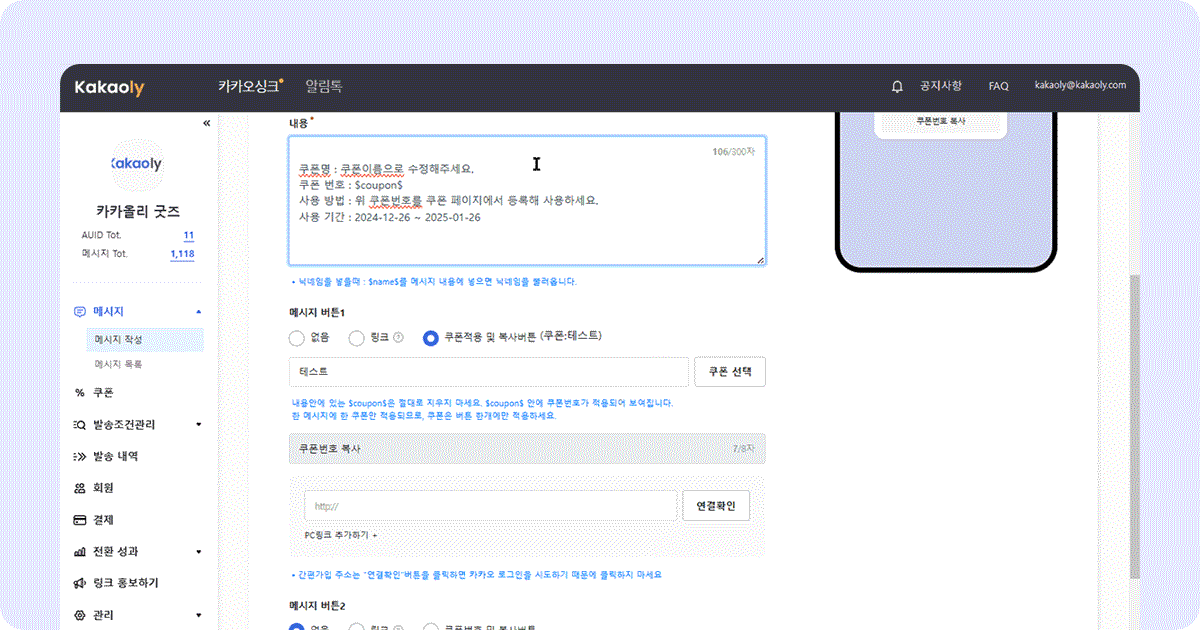Open 결제 via credit card icon
This screenshot has height=630, width=1200.
(80, 520)
